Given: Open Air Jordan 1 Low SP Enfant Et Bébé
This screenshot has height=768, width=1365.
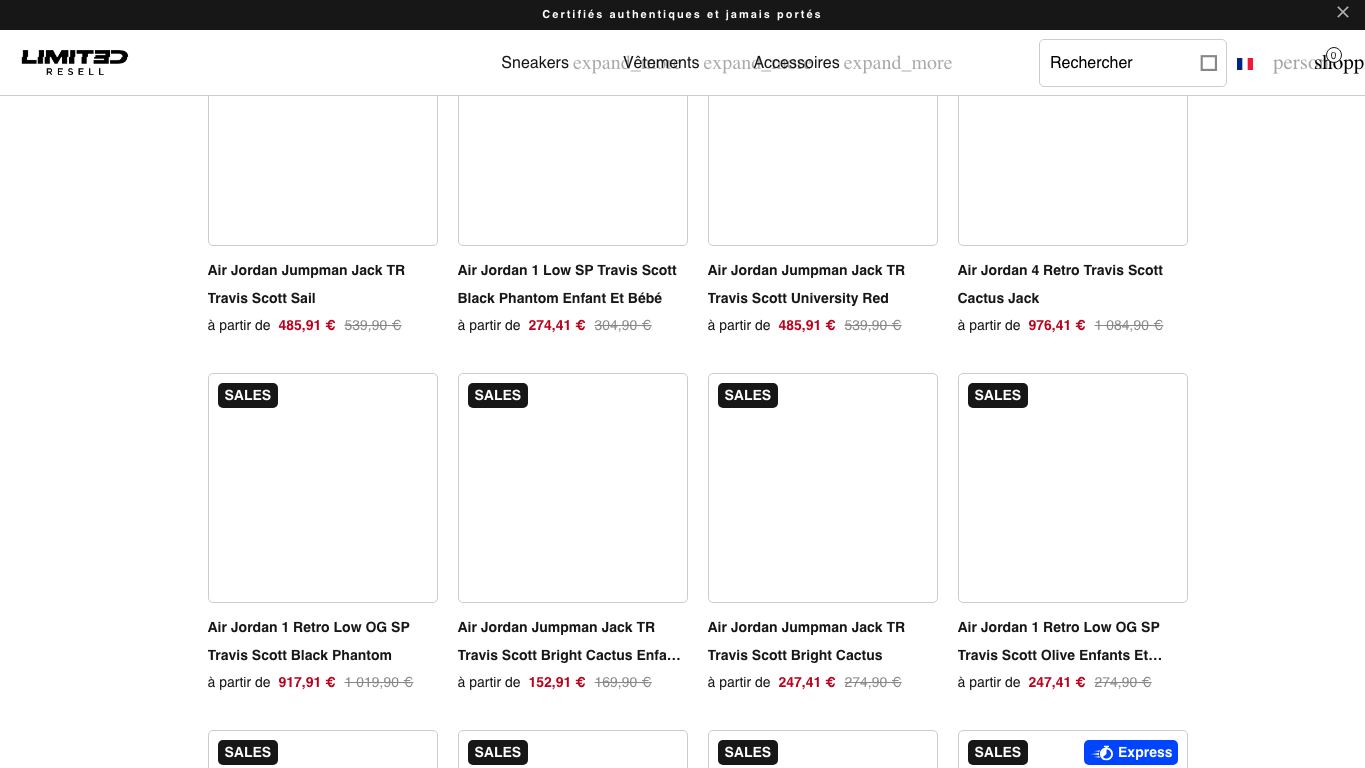Looking at the screenshot, I should click(567, 284).
